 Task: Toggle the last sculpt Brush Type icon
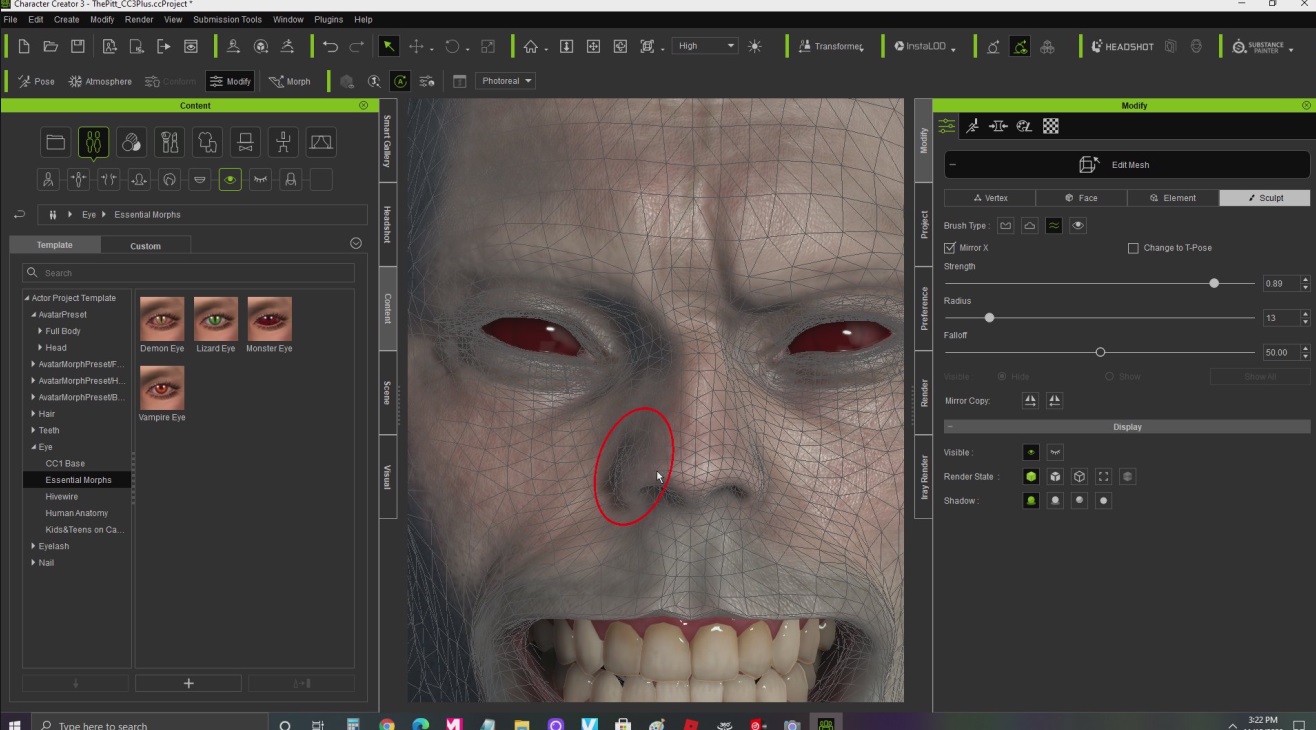[1078, 226]
